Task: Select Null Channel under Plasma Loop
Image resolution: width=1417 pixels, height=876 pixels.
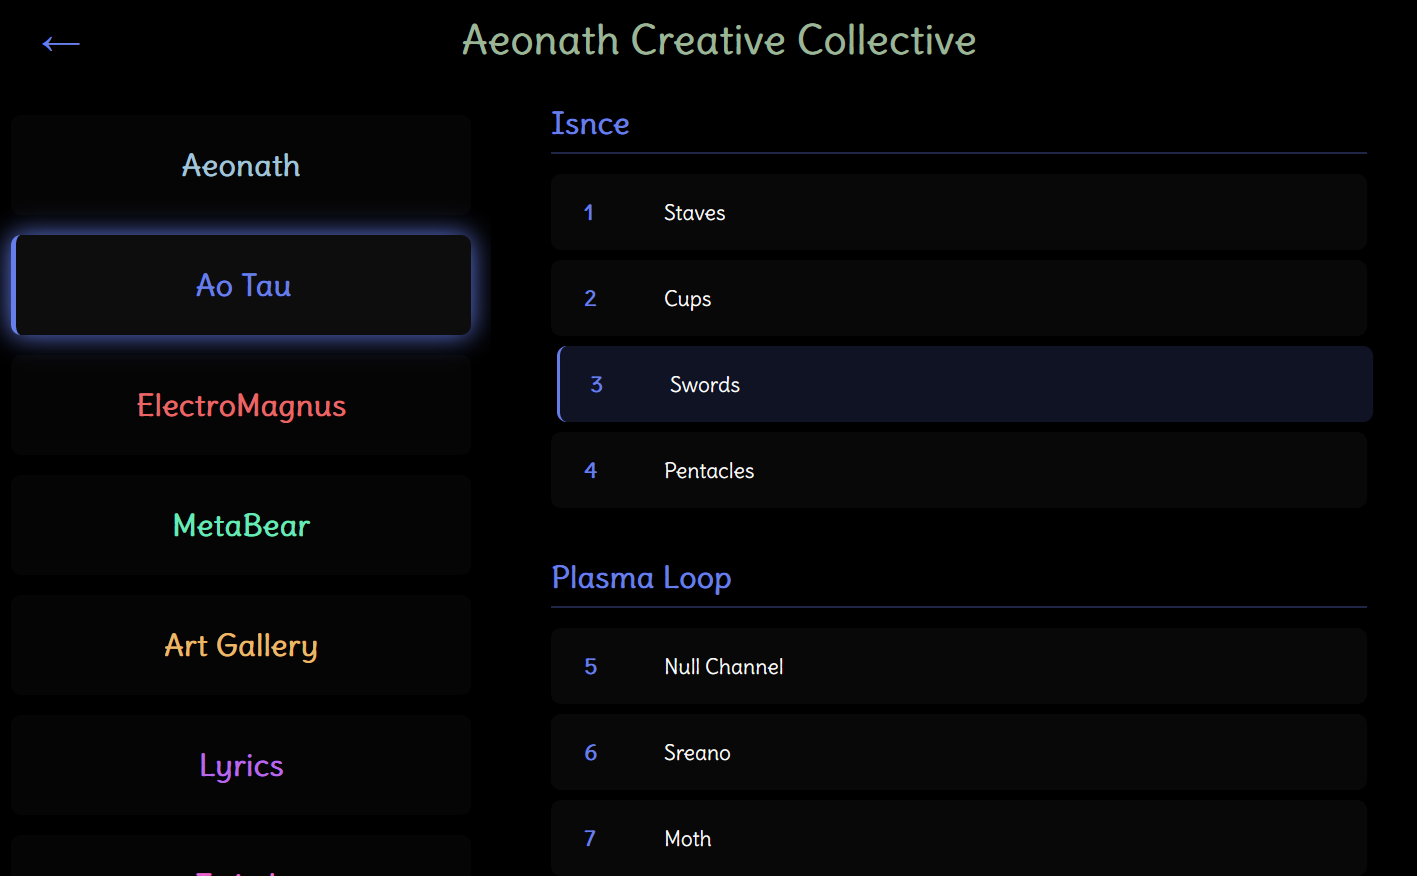Action: [x=958, y=666]
